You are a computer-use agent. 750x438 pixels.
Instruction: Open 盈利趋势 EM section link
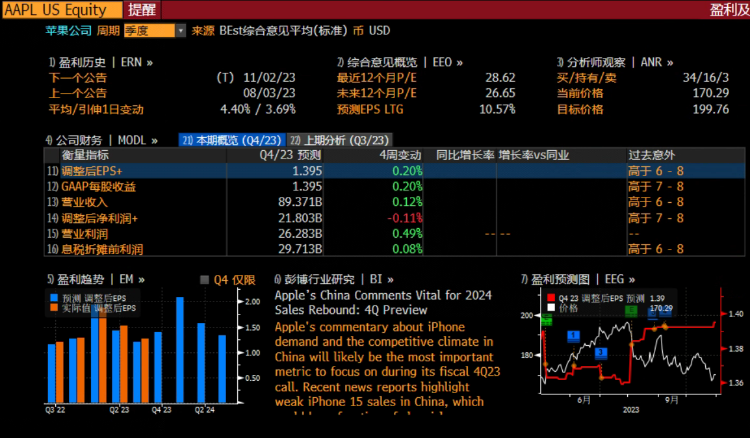point(96,279)
